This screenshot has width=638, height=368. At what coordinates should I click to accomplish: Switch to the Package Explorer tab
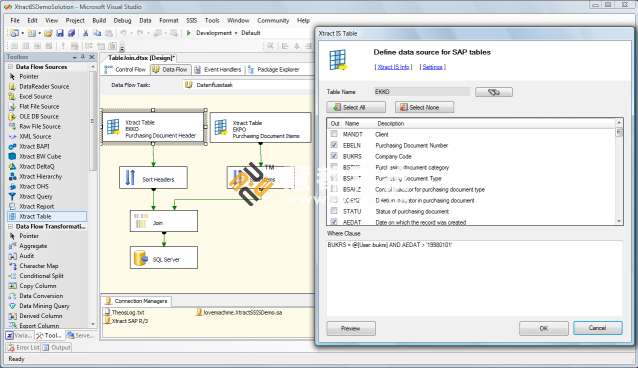click(274, 70)
